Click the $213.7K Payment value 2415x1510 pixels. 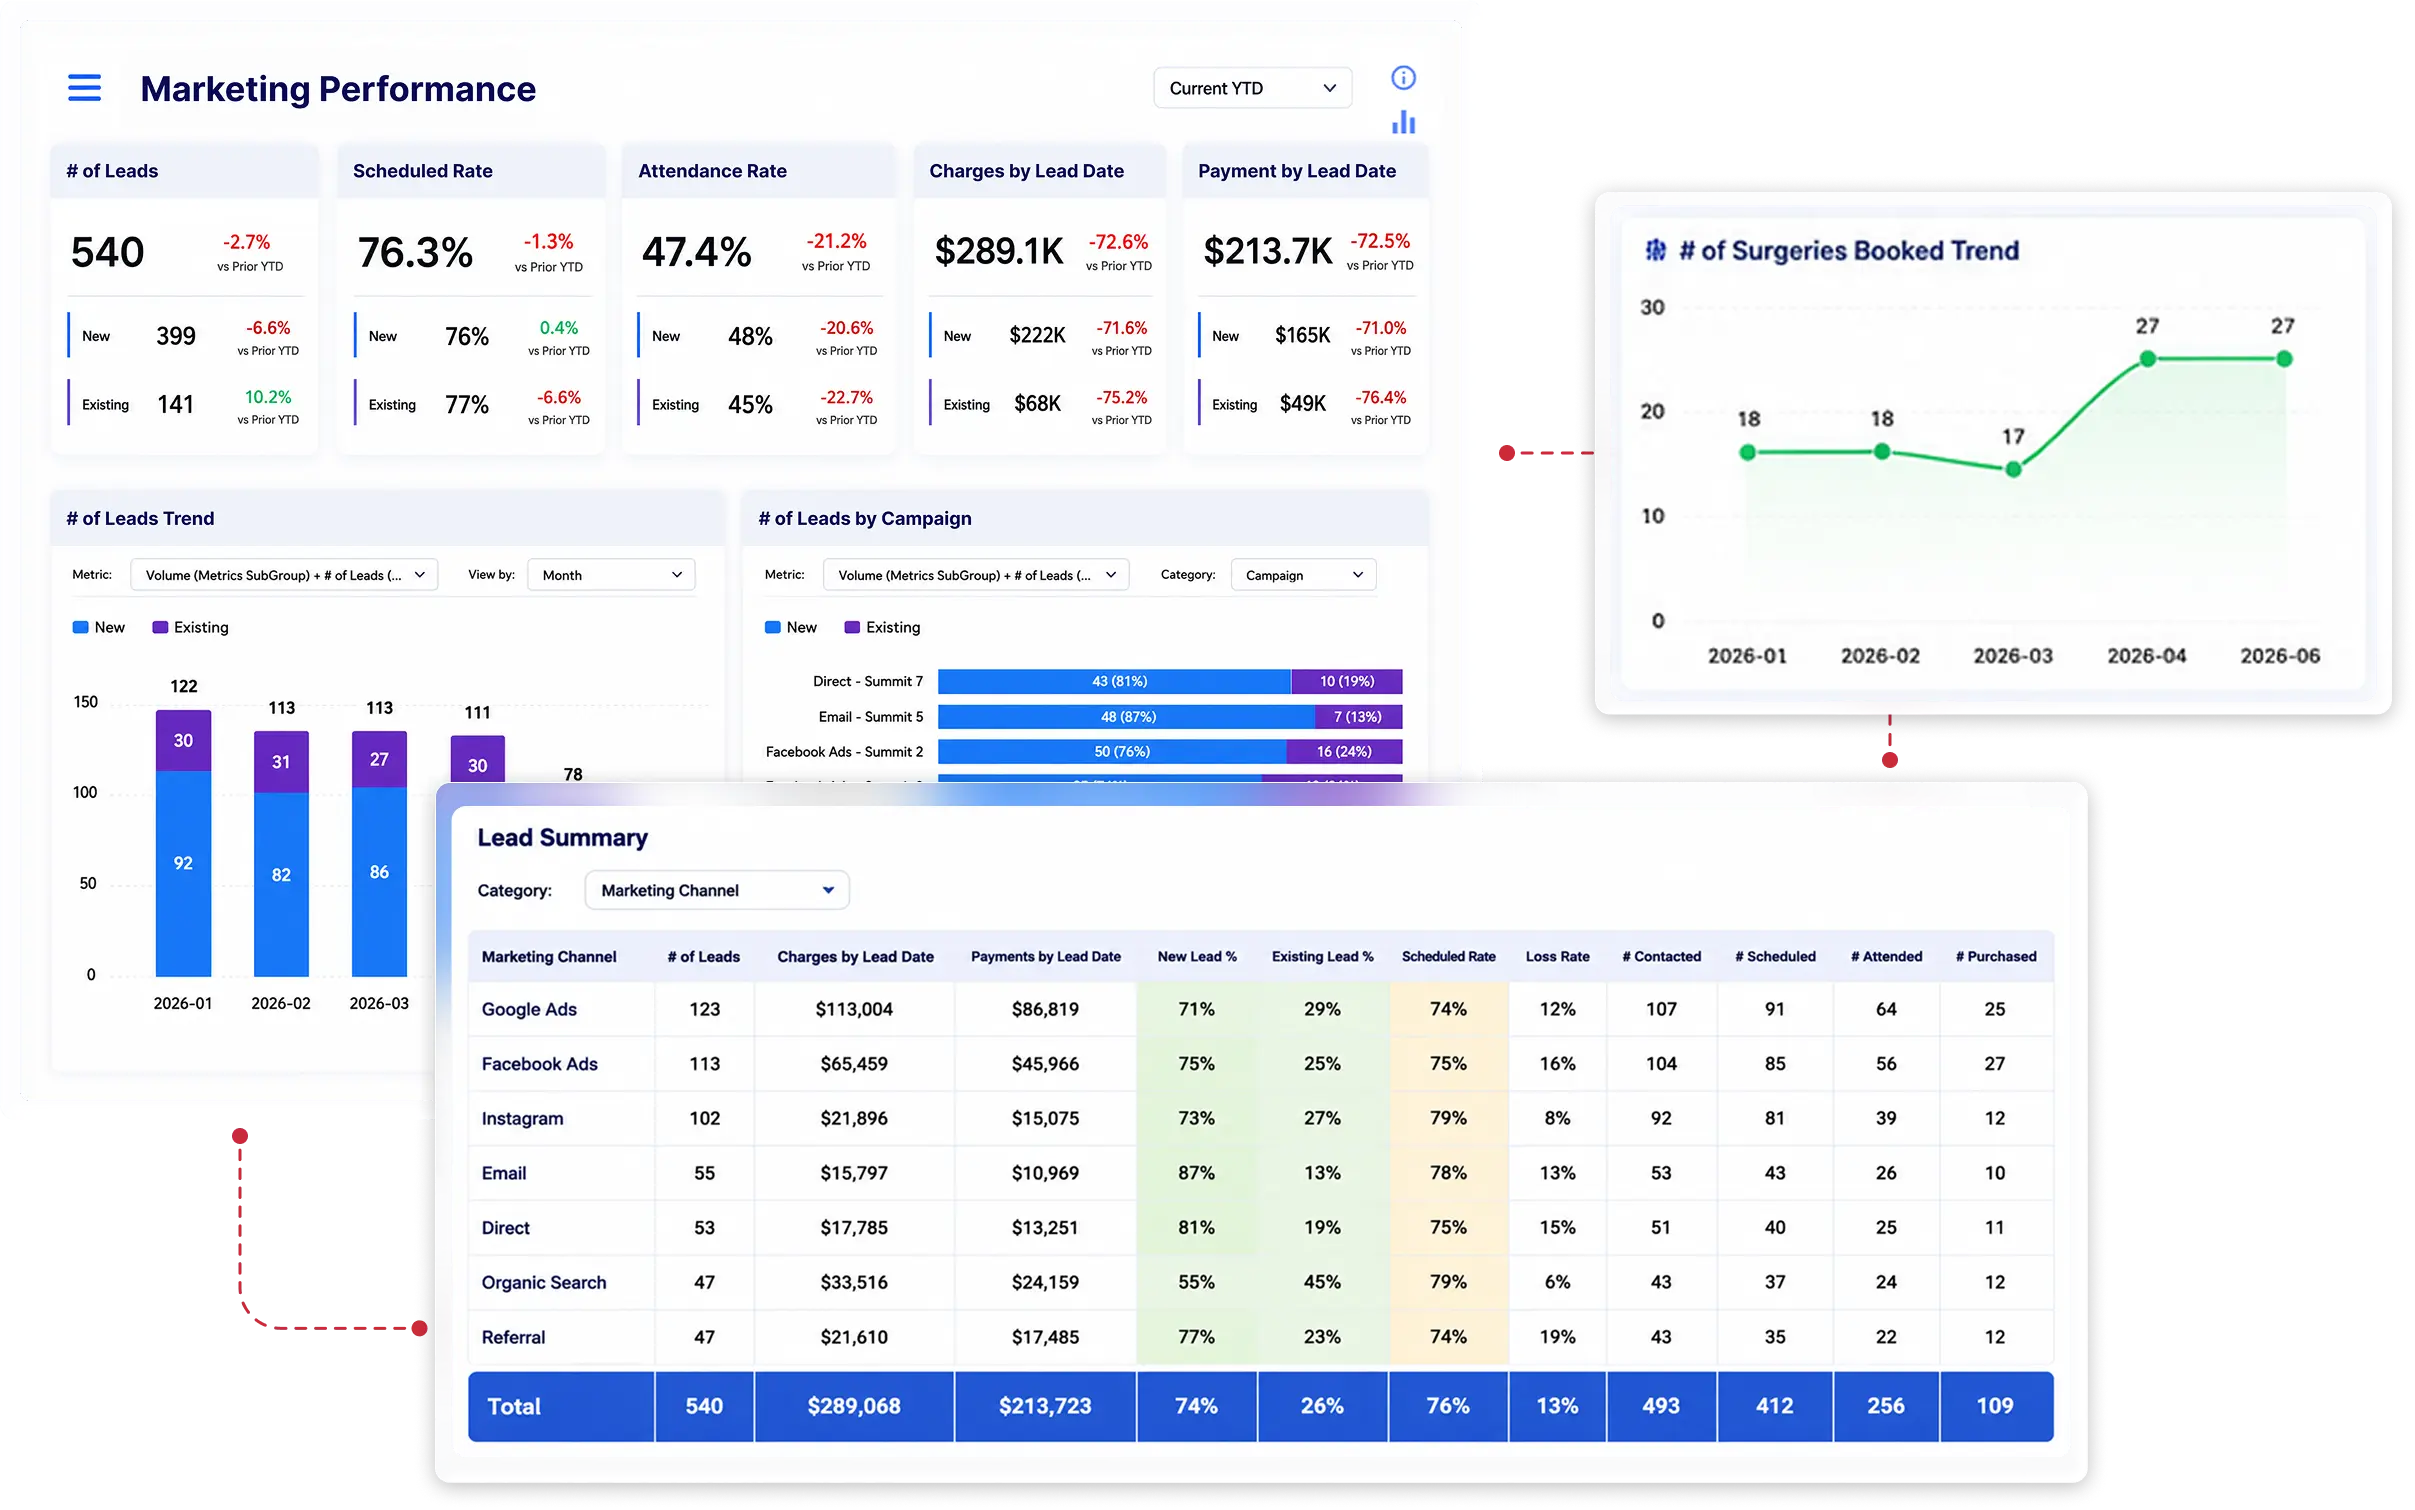[1268, 251]
